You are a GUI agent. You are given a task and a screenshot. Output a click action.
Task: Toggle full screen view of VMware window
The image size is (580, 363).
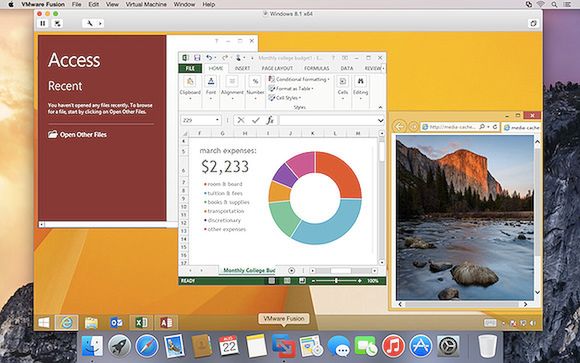533,23
